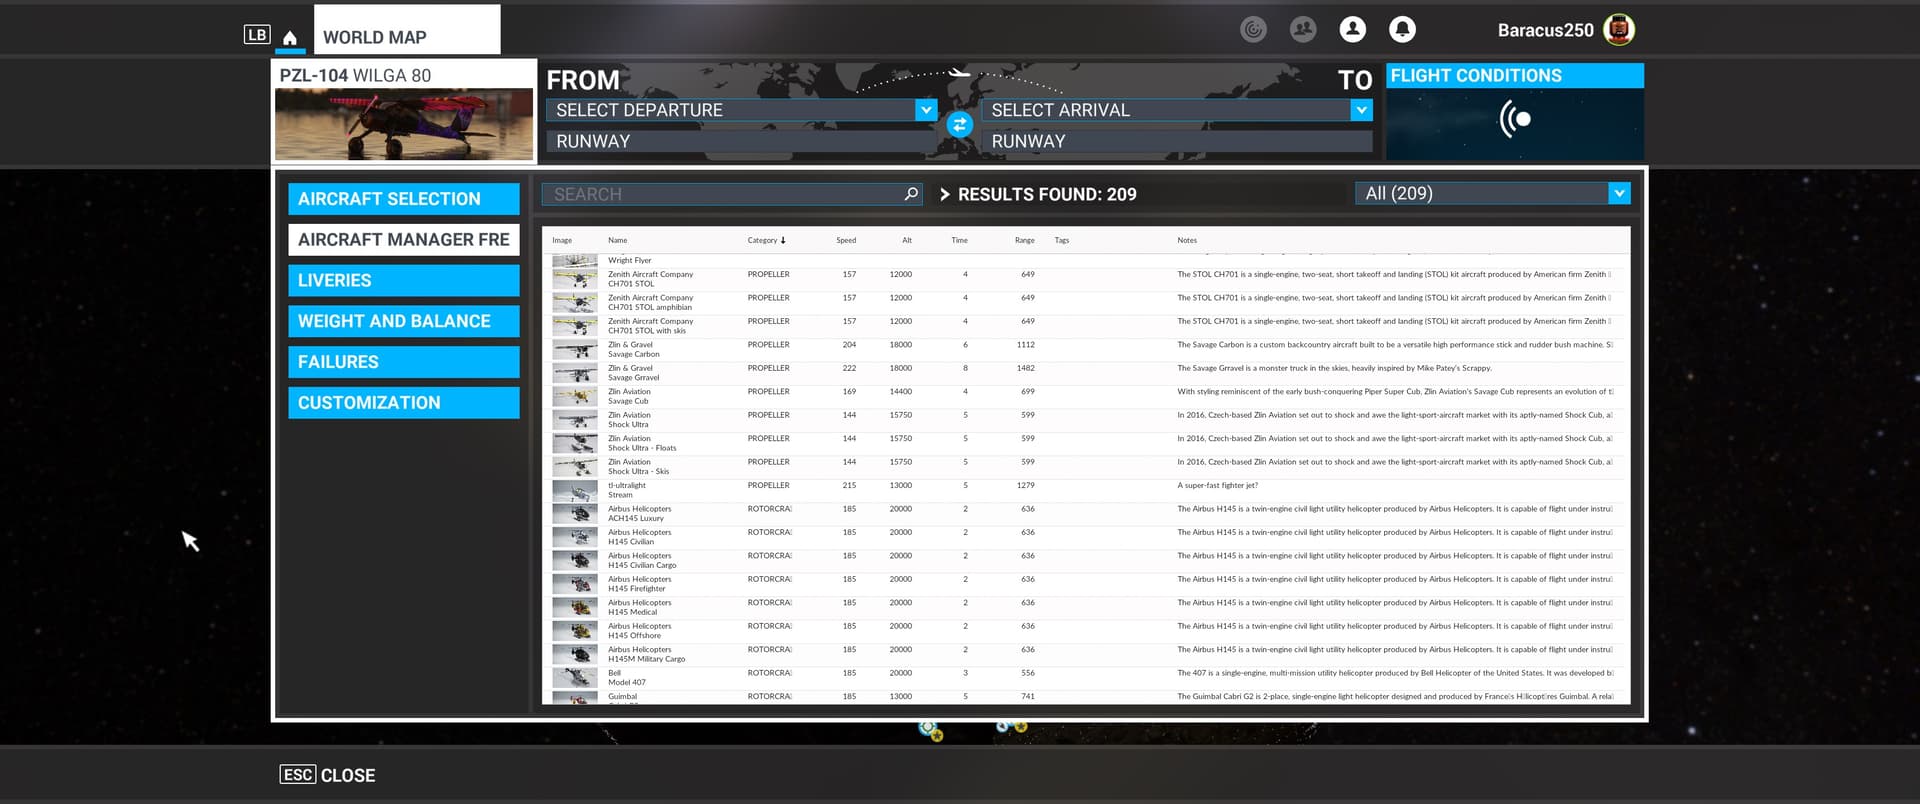Image resolution: width=1920 pixels, height=804 pixels.
Task: Click the Baracus250 avatar picture
Action: click(x=1619, y=30)
